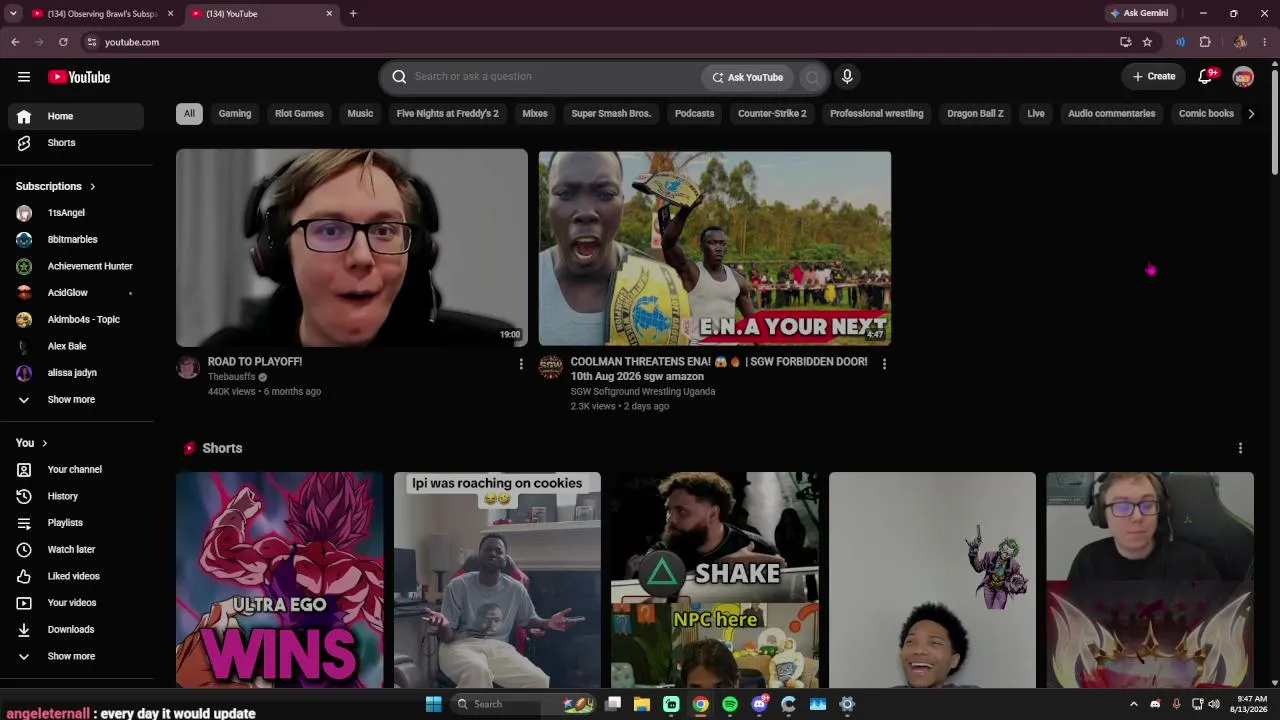The image size is (1280, 720).
Task: Reload the page with the browser refresh icon
Action: [63, 42]
